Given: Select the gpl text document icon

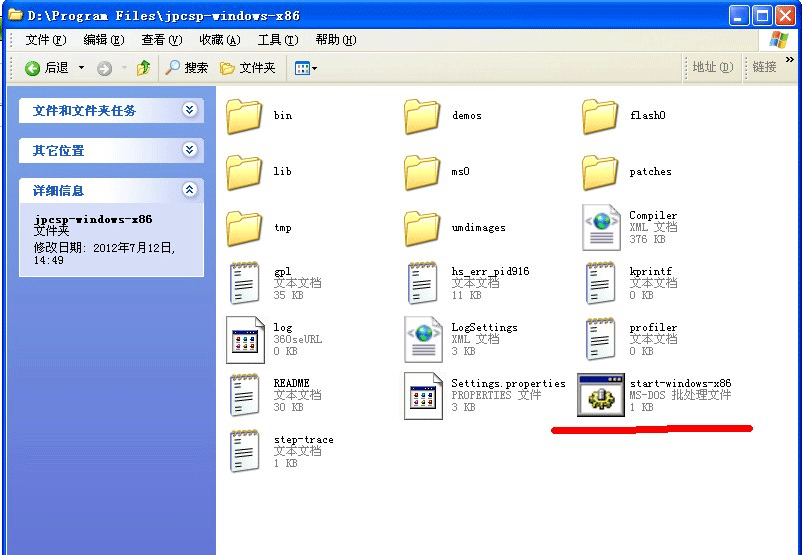Looking at the screenshot, I should click(x=244, y=283).
